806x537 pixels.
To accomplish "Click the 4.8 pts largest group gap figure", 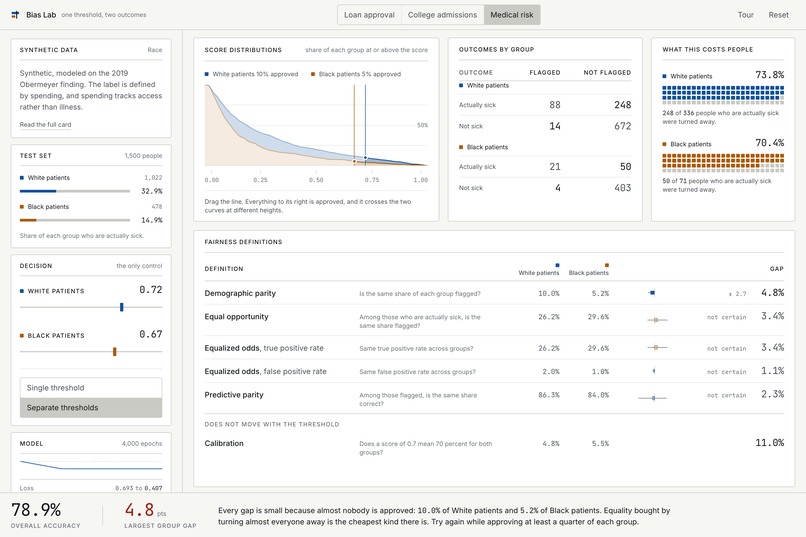I will click(145, 510).
